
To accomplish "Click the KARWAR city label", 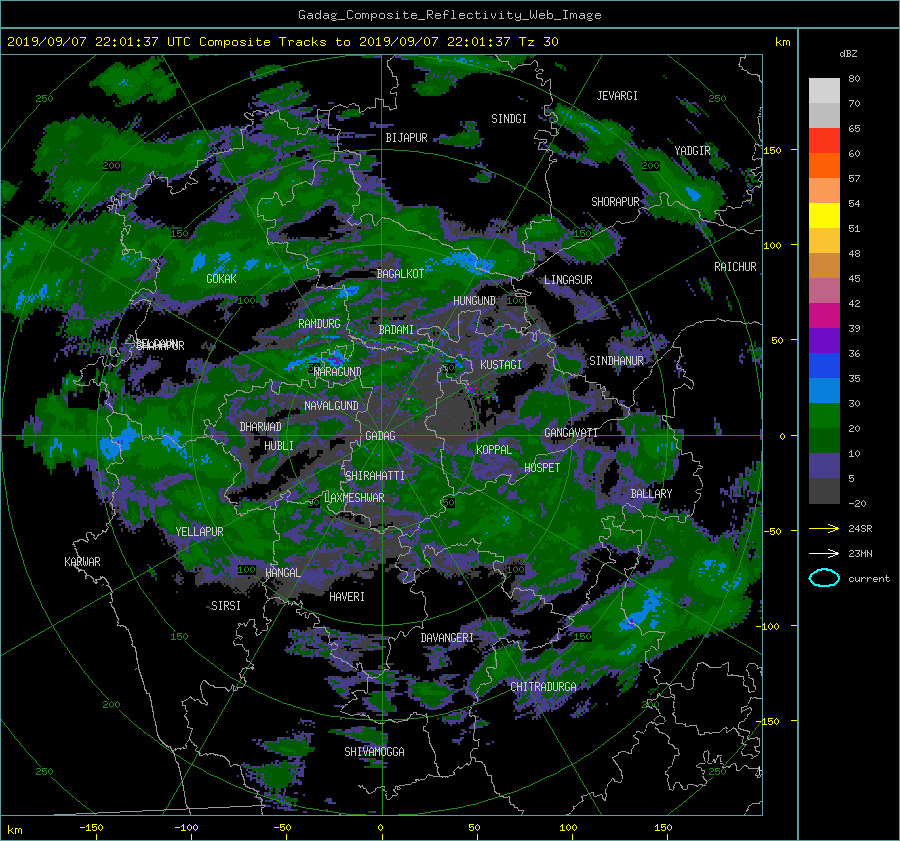I will [x=82, y=562].
